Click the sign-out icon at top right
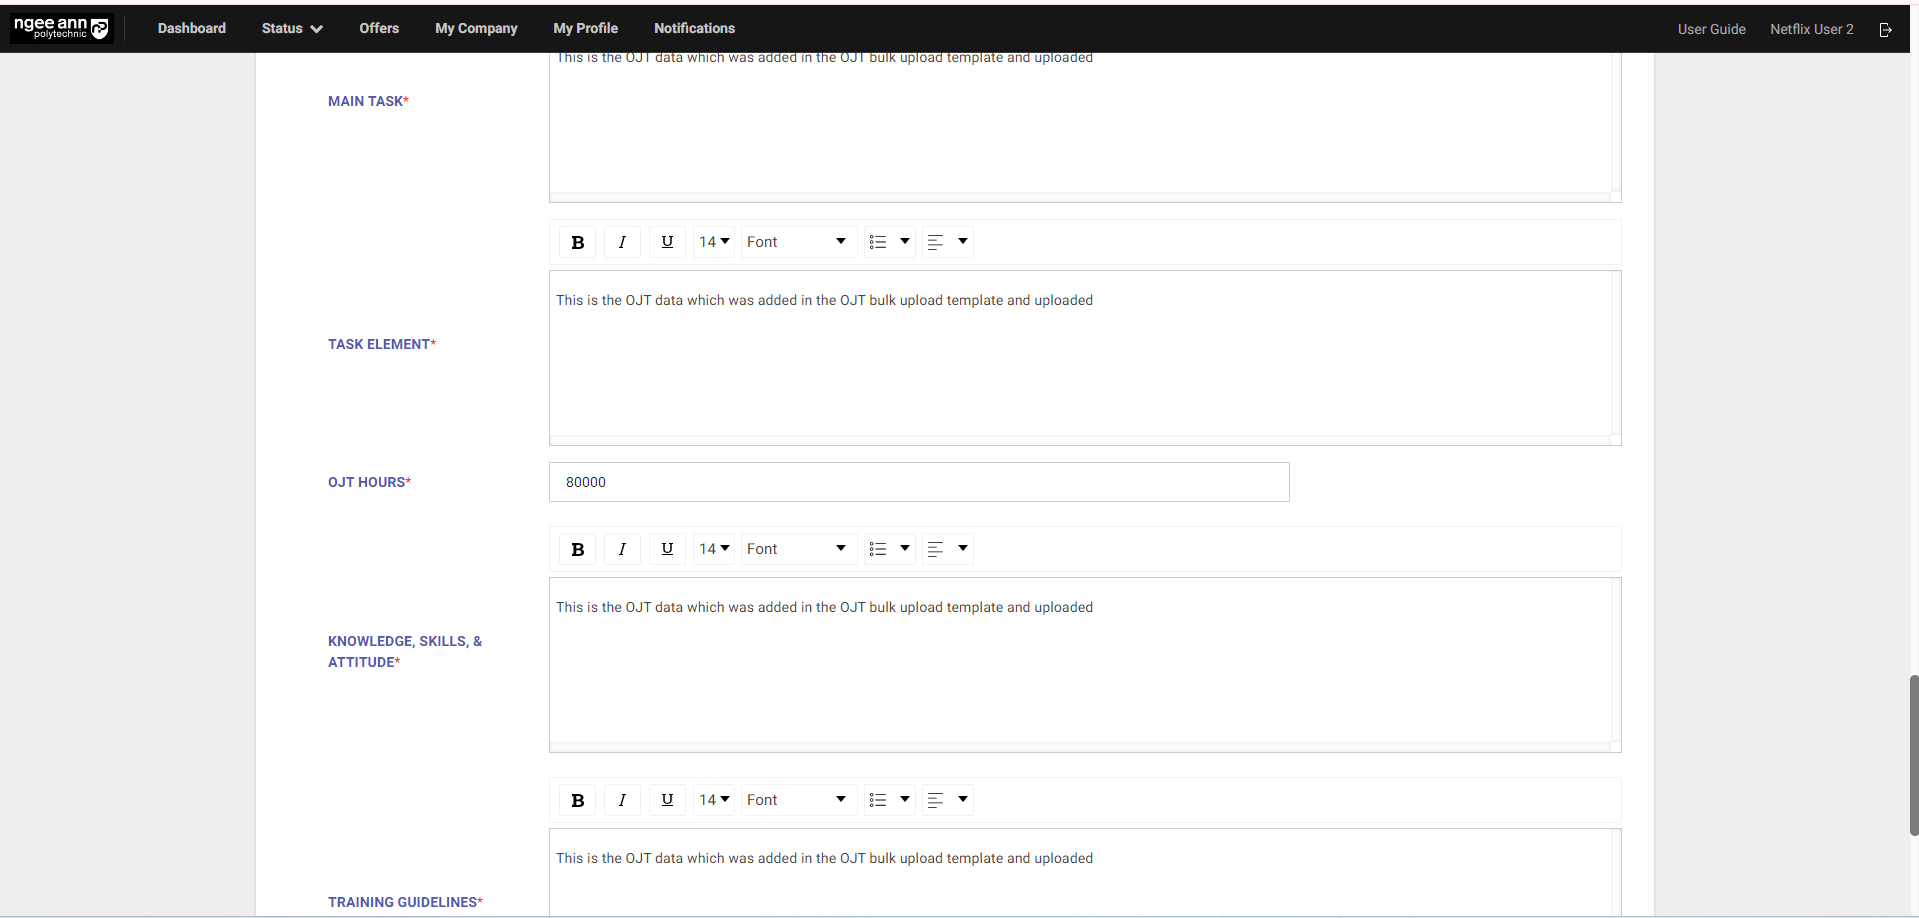1919x918 pixels. [x=1886, y=29]
